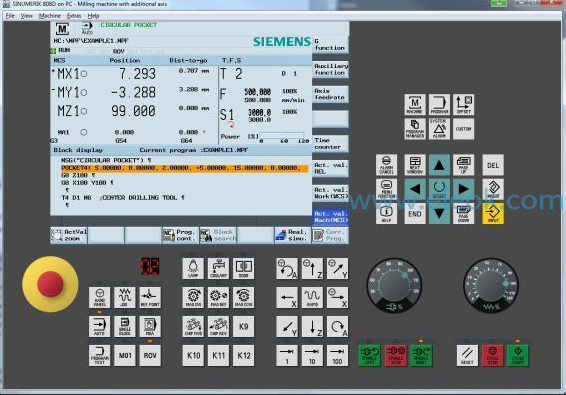Click the red Cycle Stop key
The image size is (566, 395).
coord(493,356)
